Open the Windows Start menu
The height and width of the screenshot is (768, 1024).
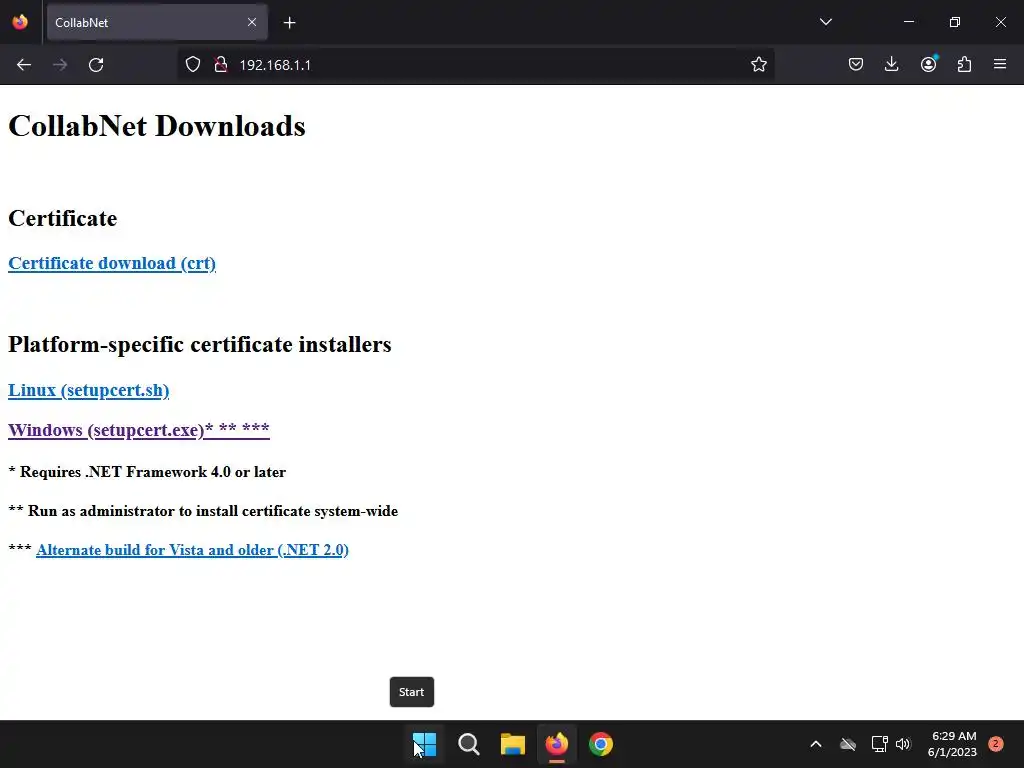pos(424,744)
